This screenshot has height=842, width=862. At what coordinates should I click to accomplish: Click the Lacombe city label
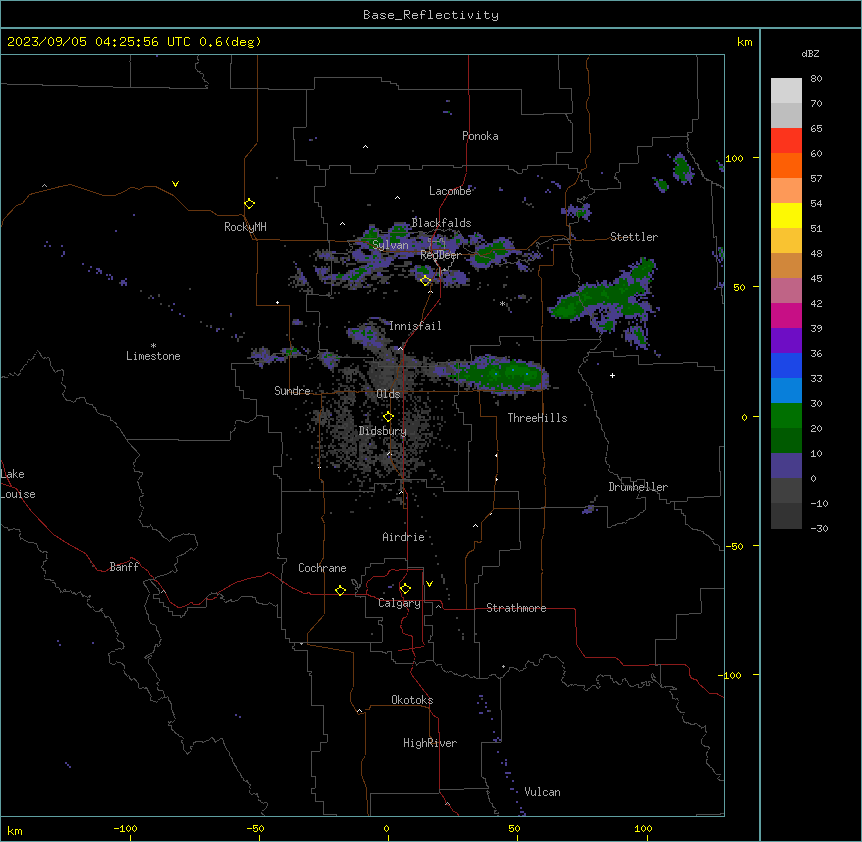tap(450, 191)
